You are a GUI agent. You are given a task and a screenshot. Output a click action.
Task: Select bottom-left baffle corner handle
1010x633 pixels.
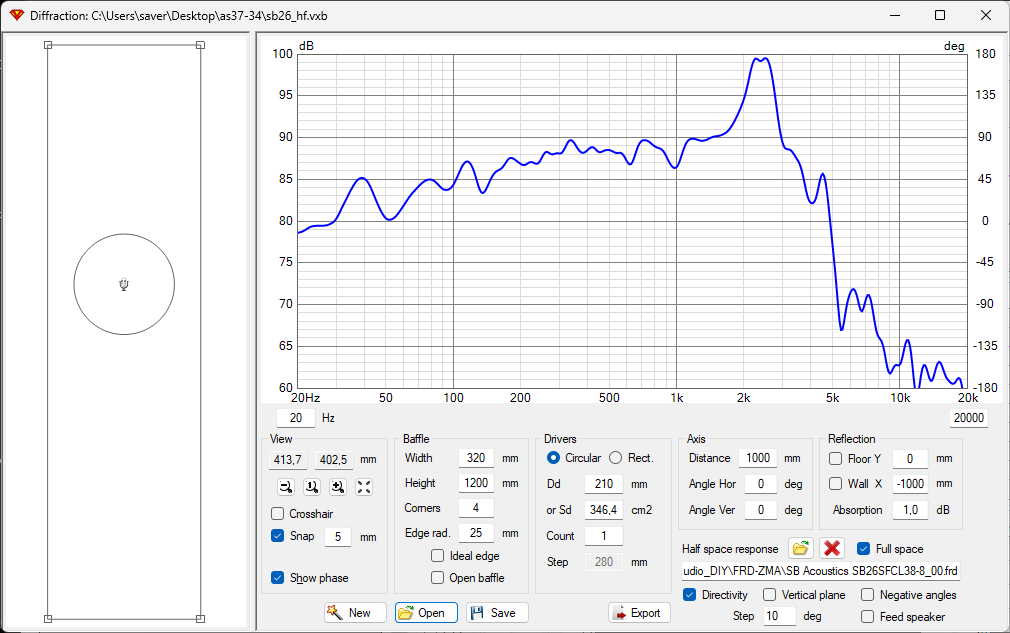pos(48,618)
